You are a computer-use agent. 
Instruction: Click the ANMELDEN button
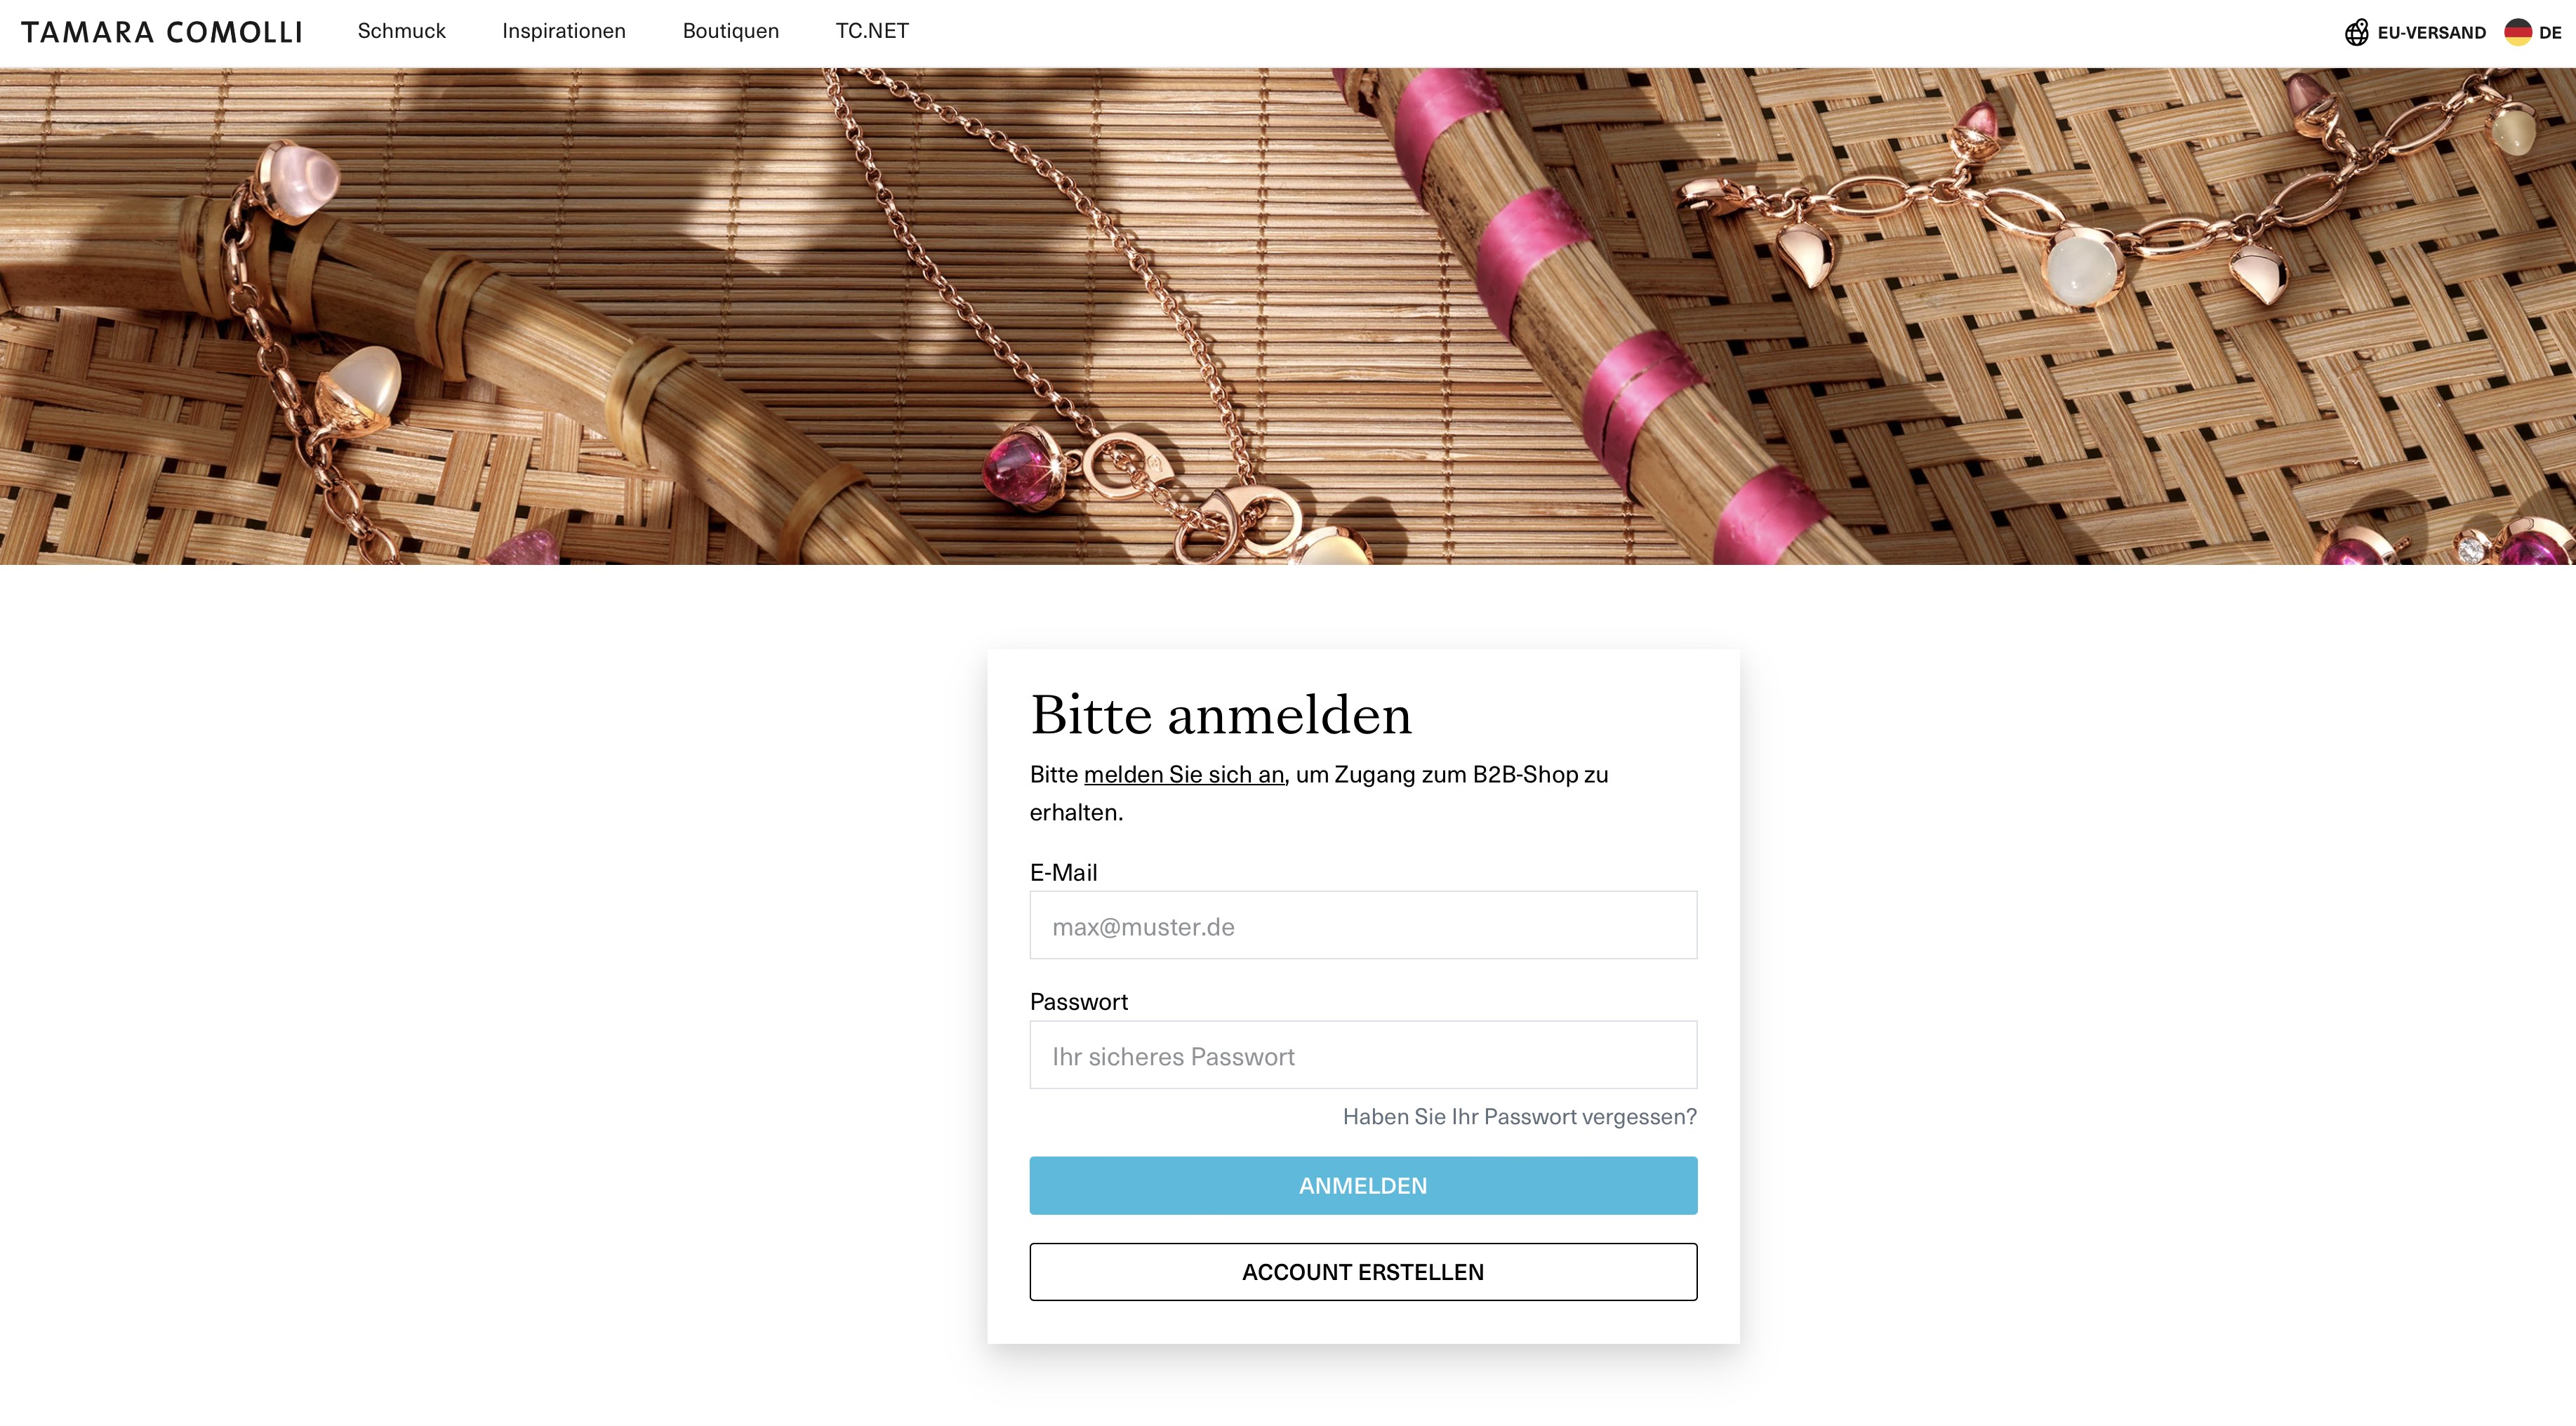point(1363,1186)
